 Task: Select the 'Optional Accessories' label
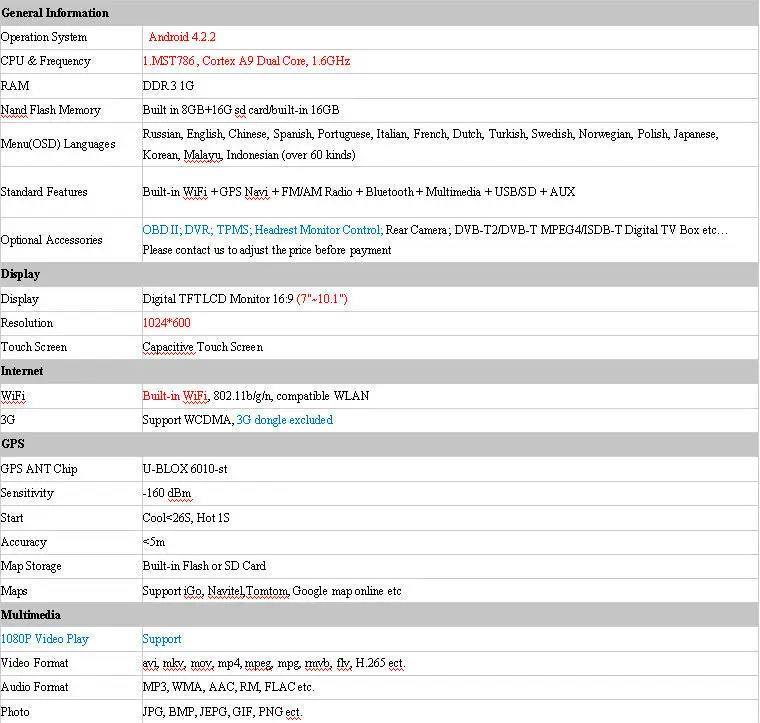click(x=51, y=240)
